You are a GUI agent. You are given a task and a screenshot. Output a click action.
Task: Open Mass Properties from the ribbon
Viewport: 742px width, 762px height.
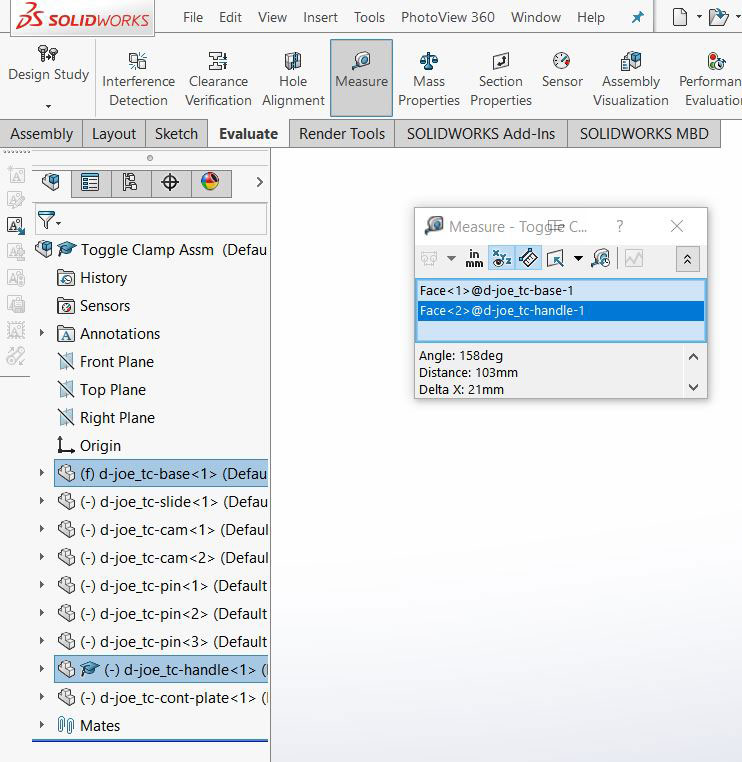429,79
